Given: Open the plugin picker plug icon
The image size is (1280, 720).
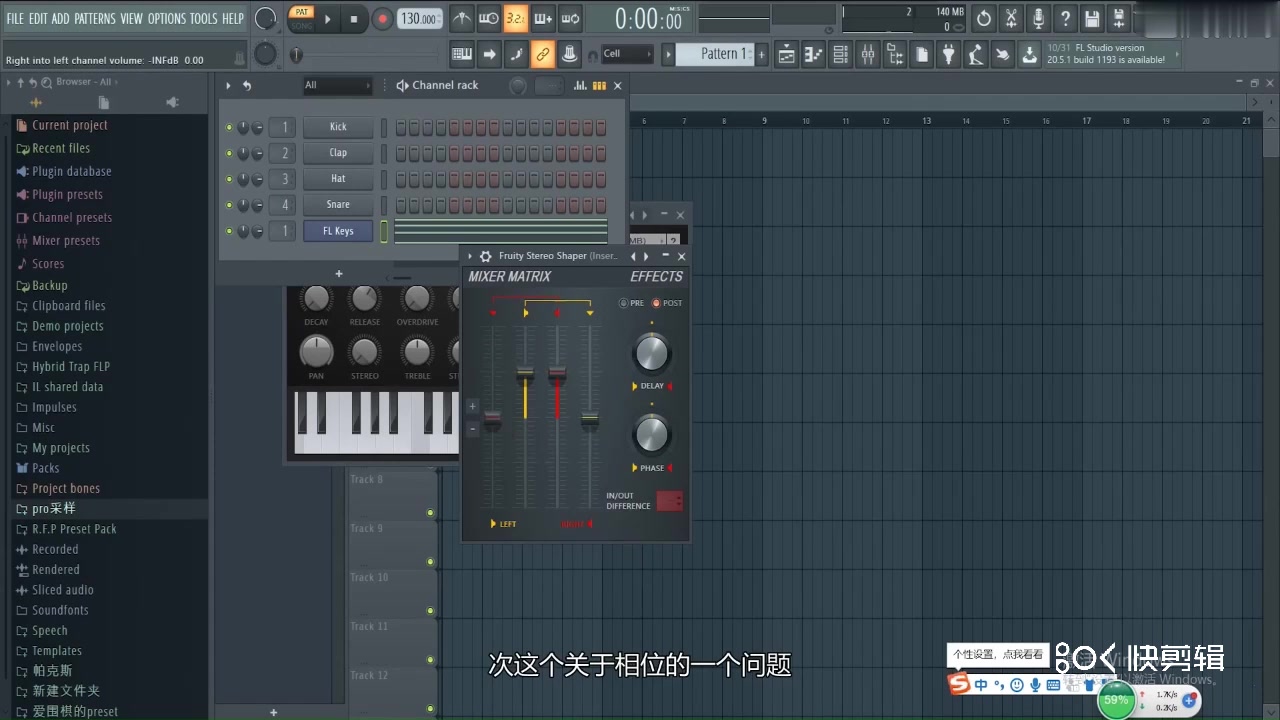Looking at the screenshot, I should pyautogui.click(x=949, y=55).
